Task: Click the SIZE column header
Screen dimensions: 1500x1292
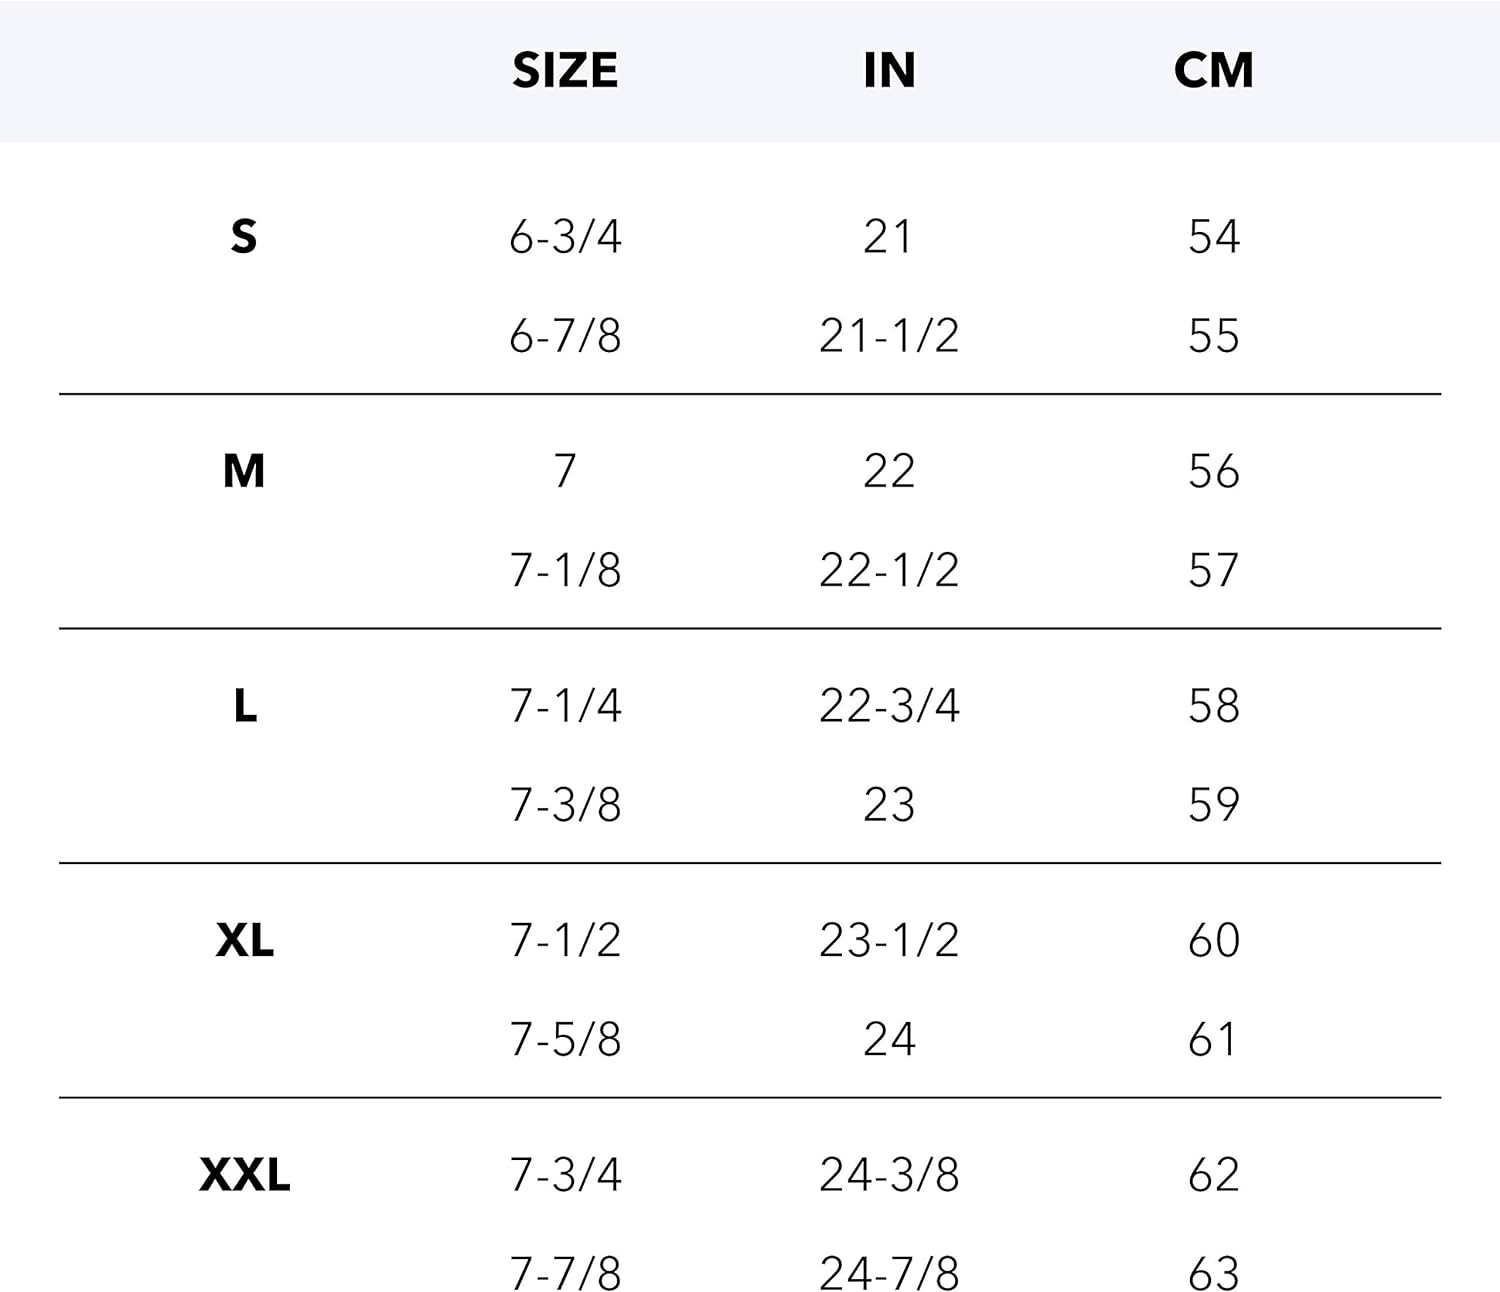Action: click(x=565, y=70)
